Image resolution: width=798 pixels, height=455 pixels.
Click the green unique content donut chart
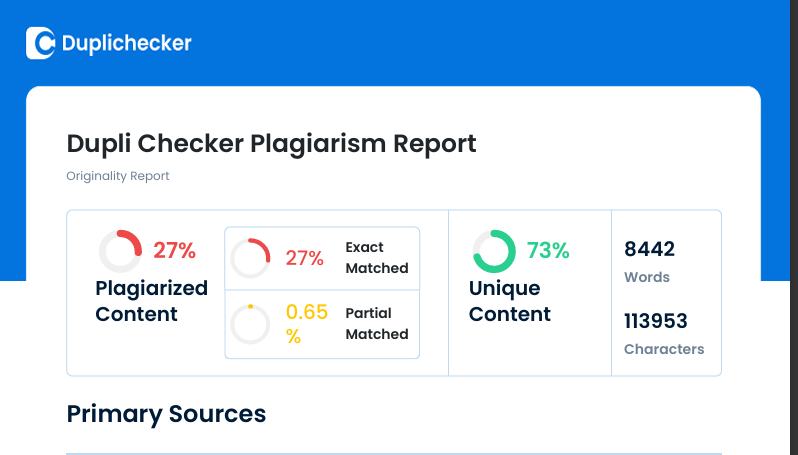point(494,251)
